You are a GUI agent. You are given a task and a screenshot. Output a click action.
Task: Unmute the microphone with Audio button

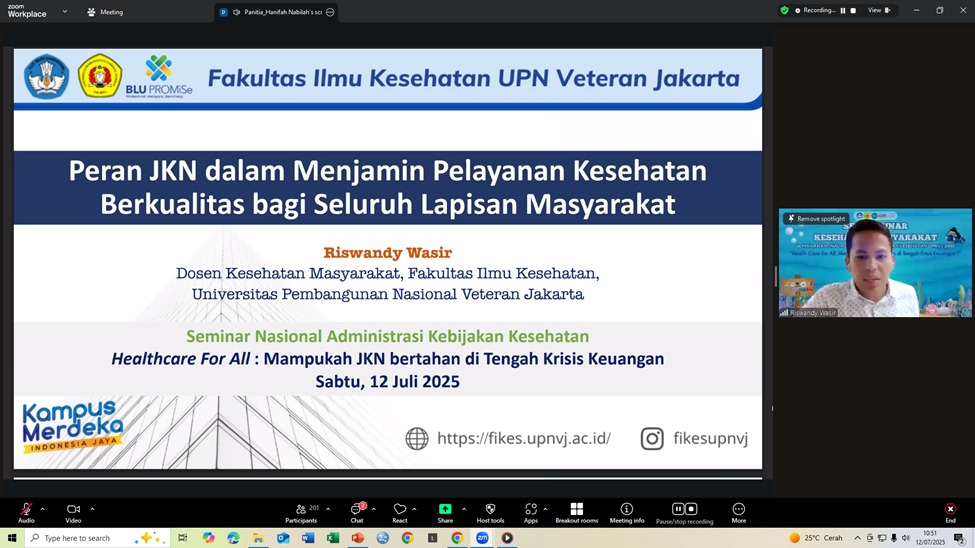click(x=26, y=511)
